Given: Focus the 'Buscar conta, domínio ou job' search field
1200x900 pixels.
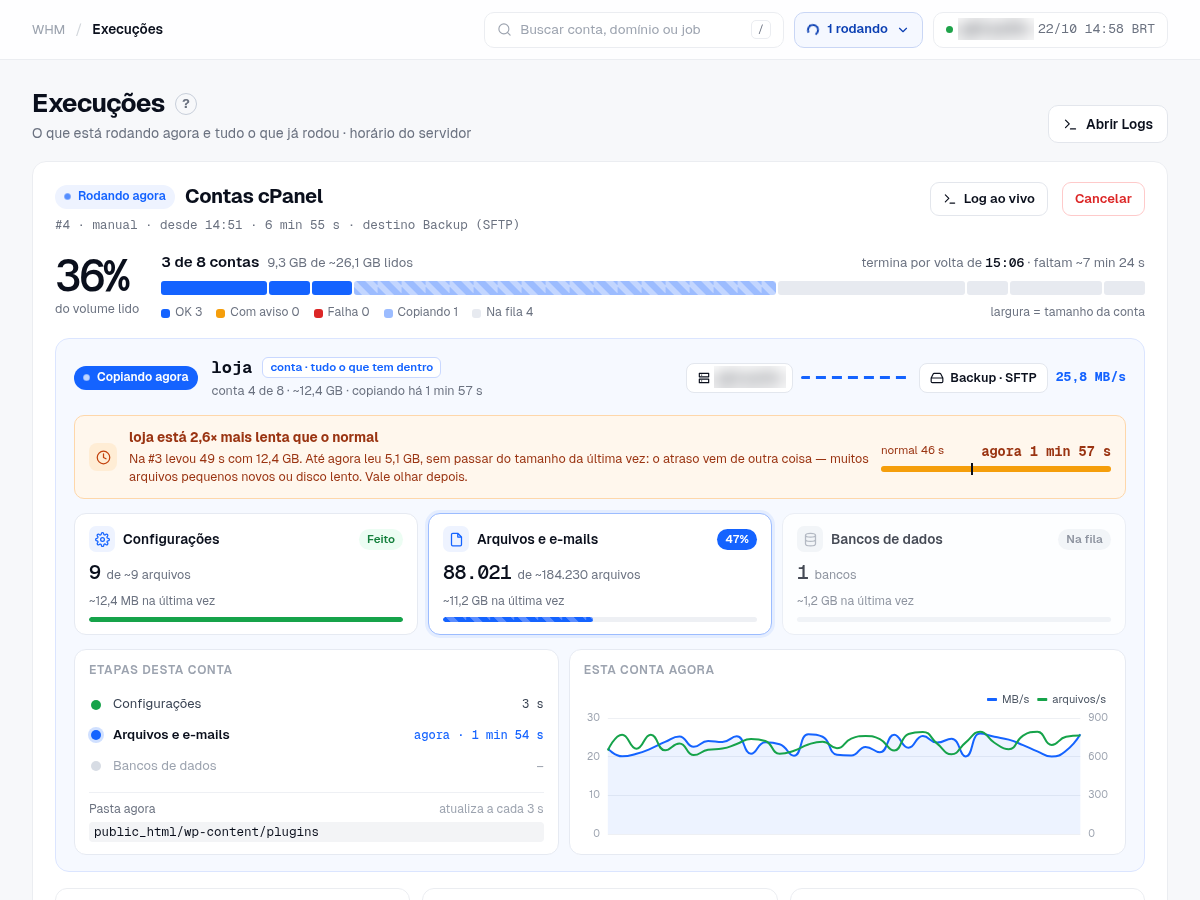Looking at the screenshot, I should 634,30.
